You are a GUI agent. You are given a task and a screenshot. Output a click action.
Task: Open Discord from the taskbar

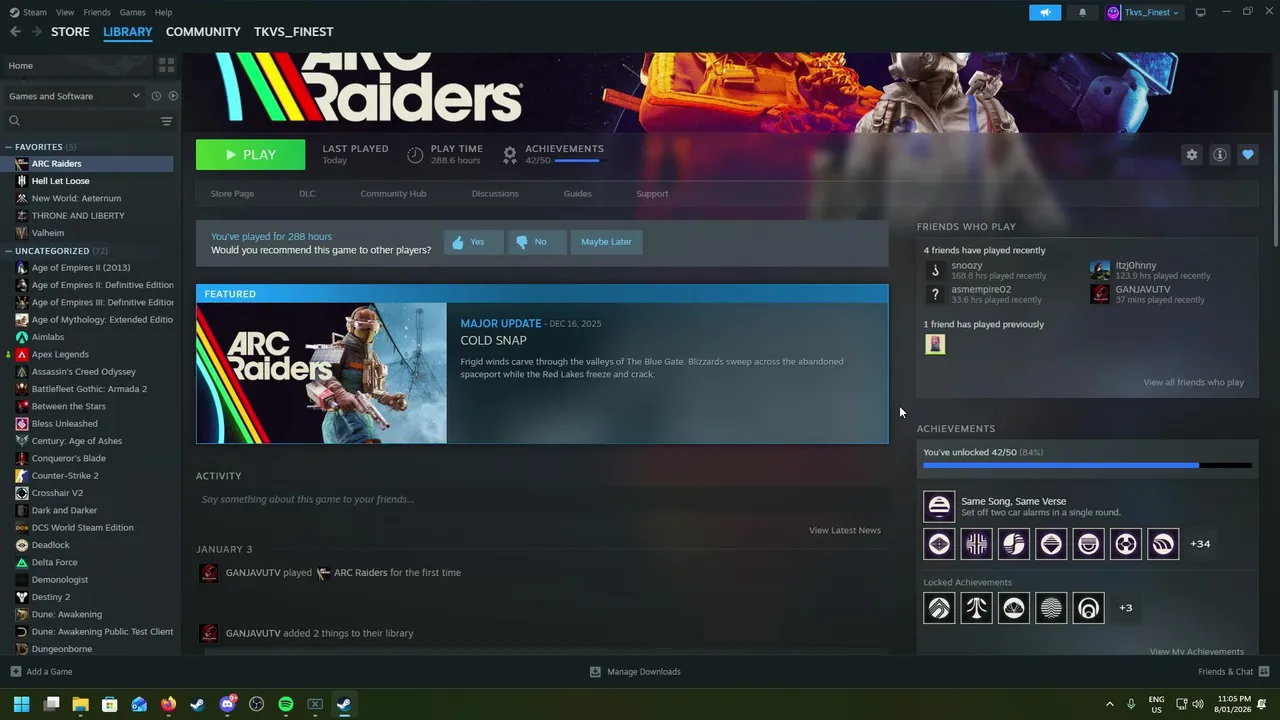tap(227, 704)
